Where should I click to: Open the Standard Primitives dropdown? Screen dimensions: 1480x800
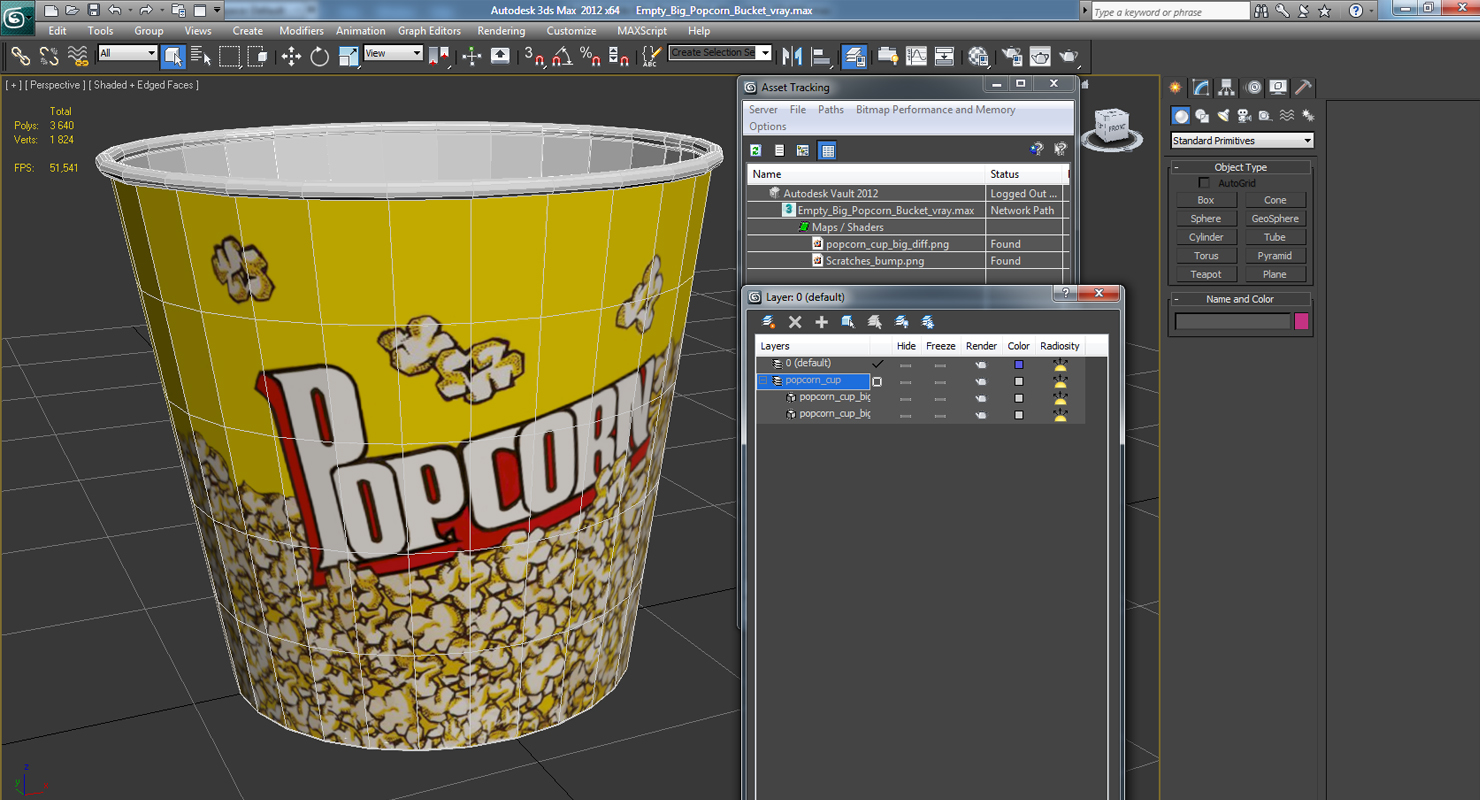click(x=1241, y=141)
